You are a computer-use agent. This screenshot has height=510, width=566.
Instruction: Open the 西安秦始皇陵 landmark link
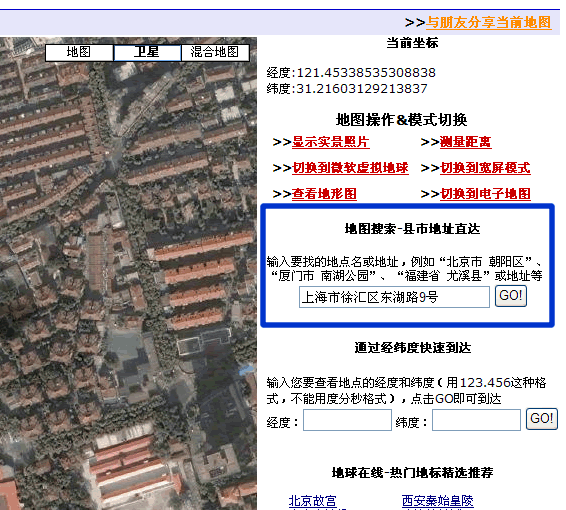pyautogui.click(x=437, y=501)
